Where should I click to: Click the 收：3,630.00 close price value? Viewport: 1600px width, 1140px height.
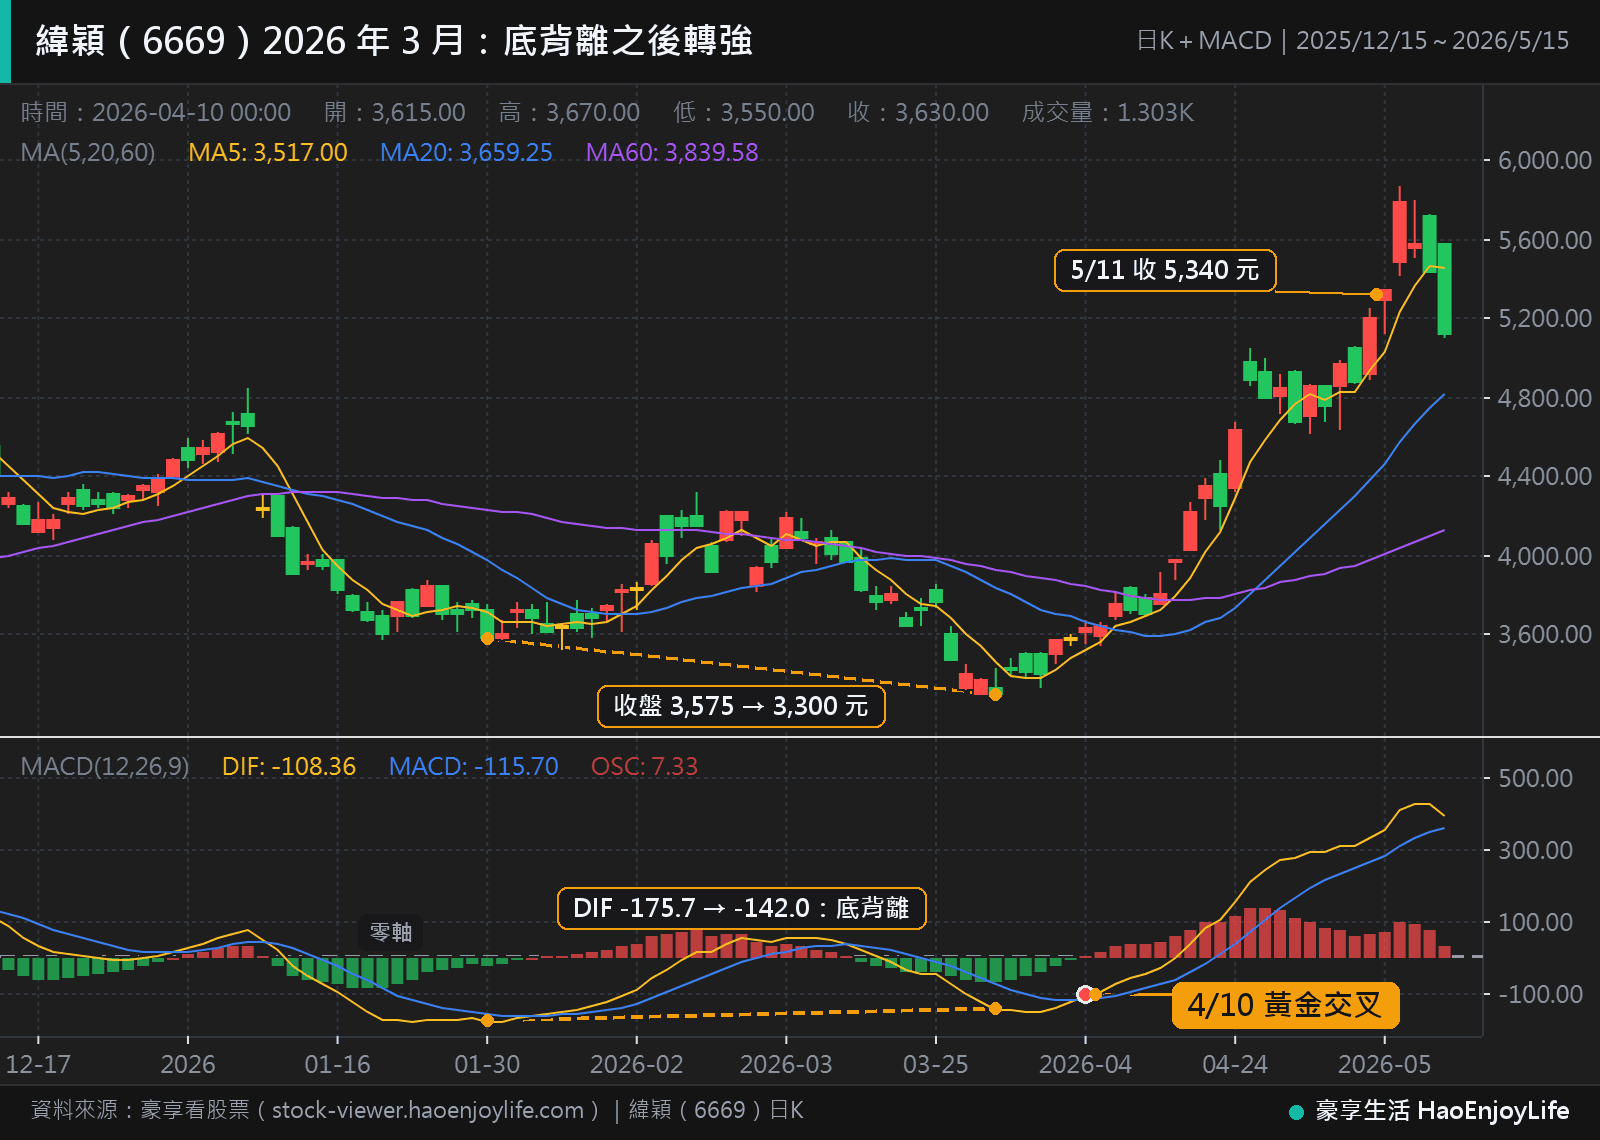[918, 112]
